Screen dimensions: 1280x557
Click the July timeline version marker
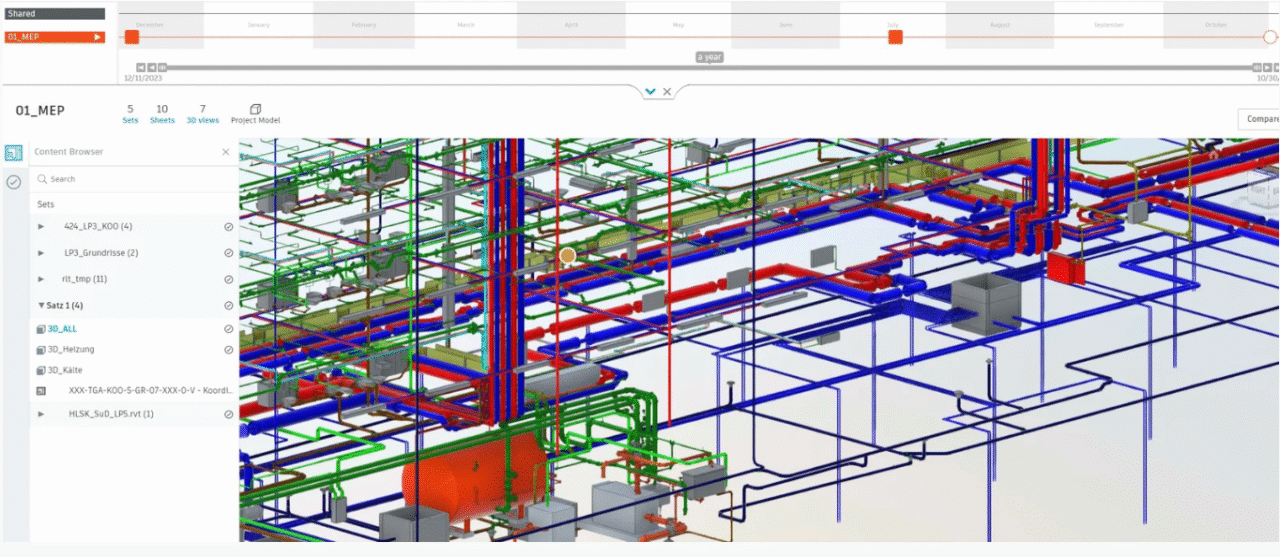(895, 37)
